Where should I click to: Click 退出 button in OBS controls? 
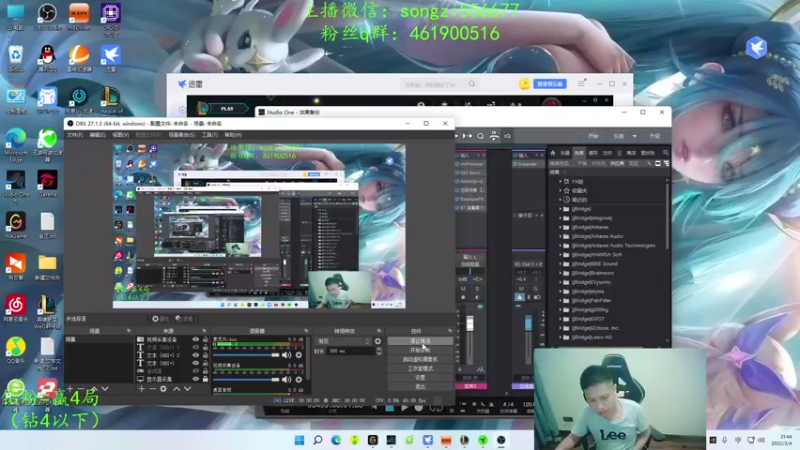420,387
